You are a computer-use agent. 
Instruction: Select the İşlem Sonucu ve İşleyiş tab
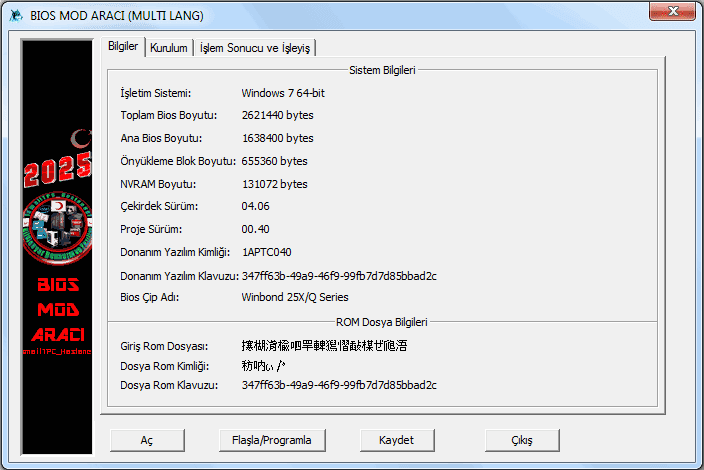coord(256,48)
